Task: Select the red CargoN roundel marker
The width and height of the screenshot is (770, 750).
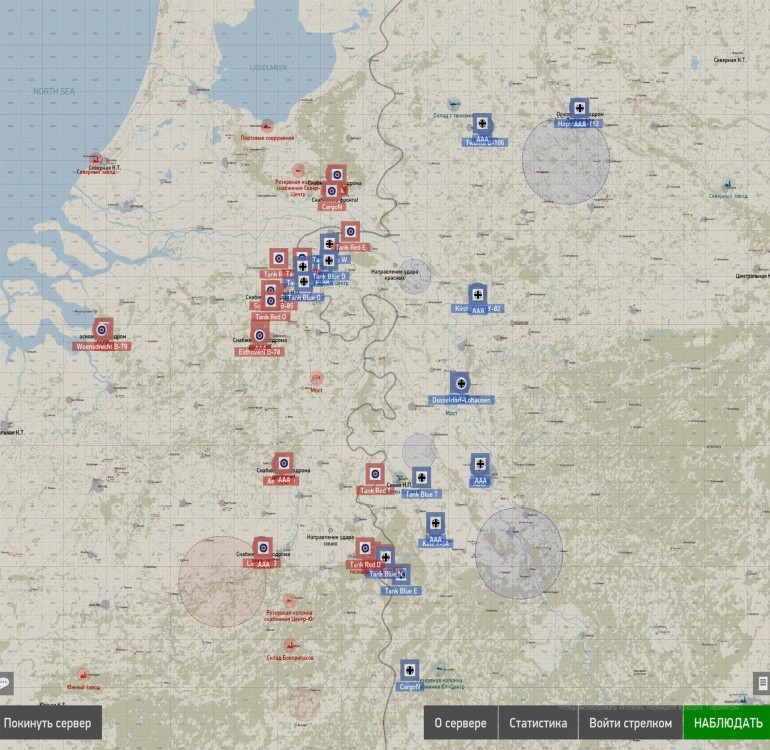Action: pos(332,191)
